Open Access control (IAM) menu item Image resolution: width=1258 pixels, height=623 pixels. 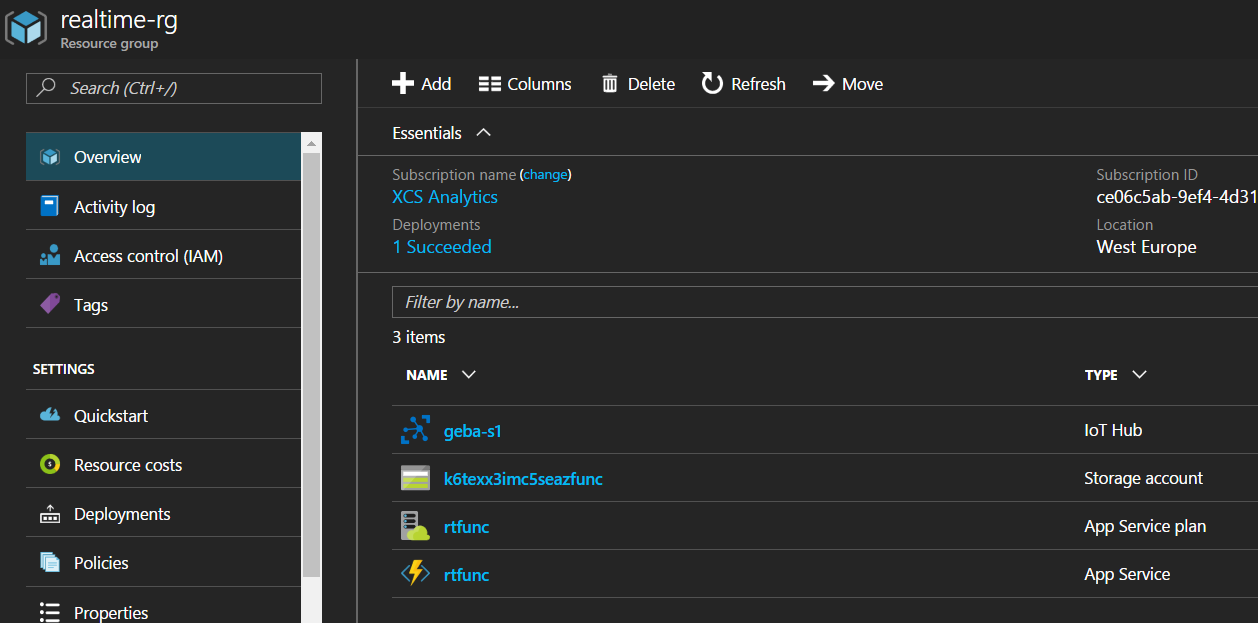(148, 256)
